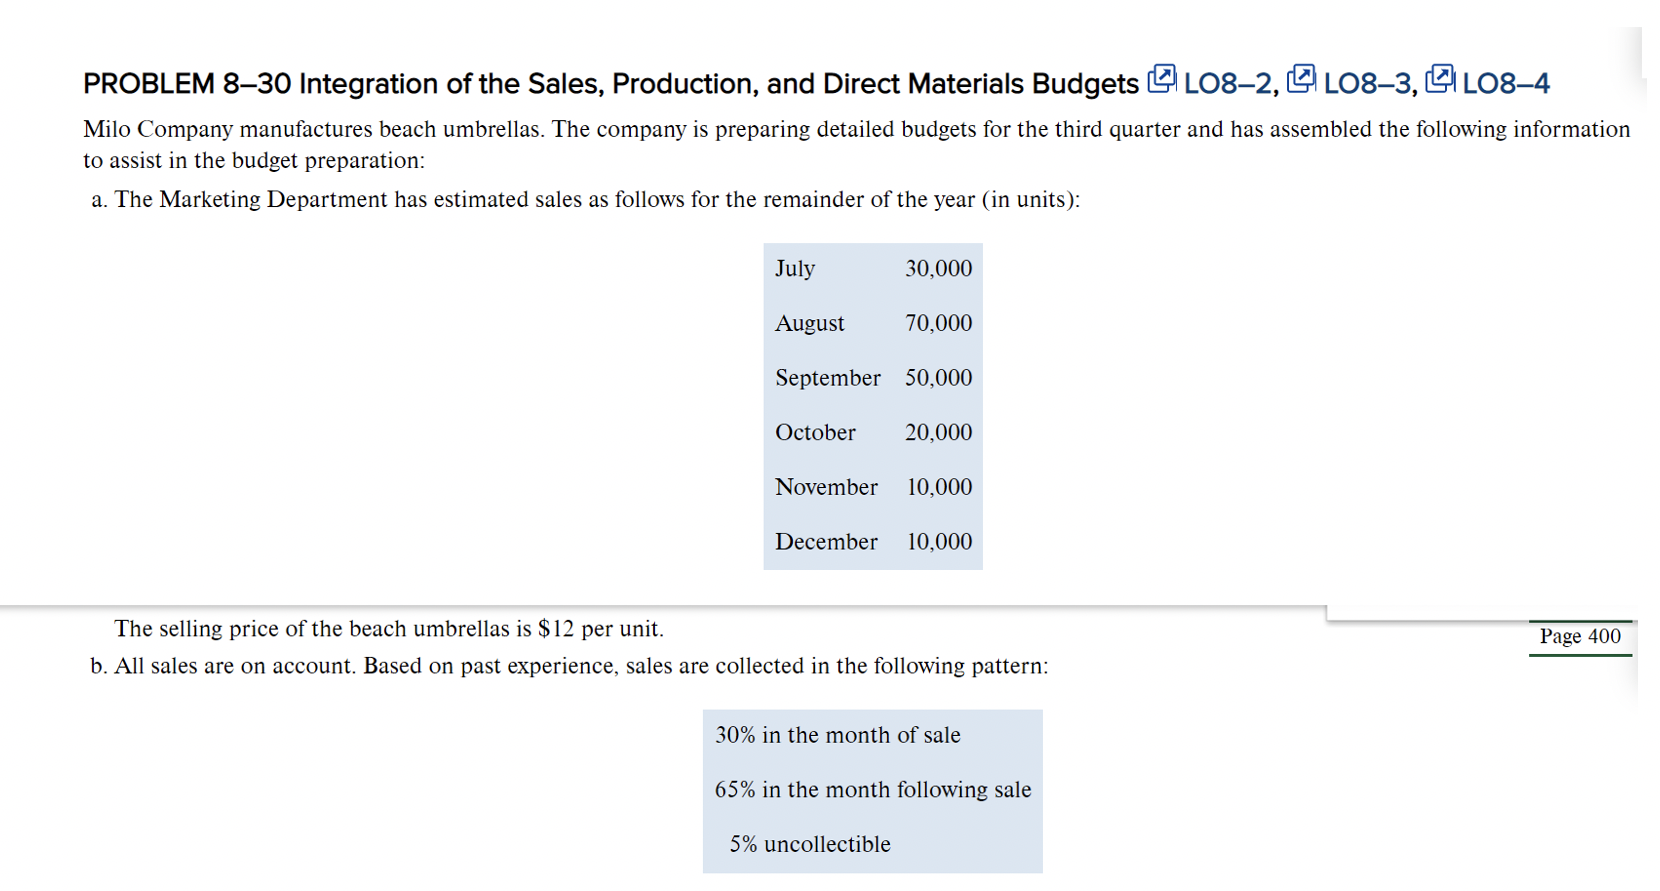Click the selling price $12 per unit sentence
Screen dimensions: 1660x891
point(389,629)
